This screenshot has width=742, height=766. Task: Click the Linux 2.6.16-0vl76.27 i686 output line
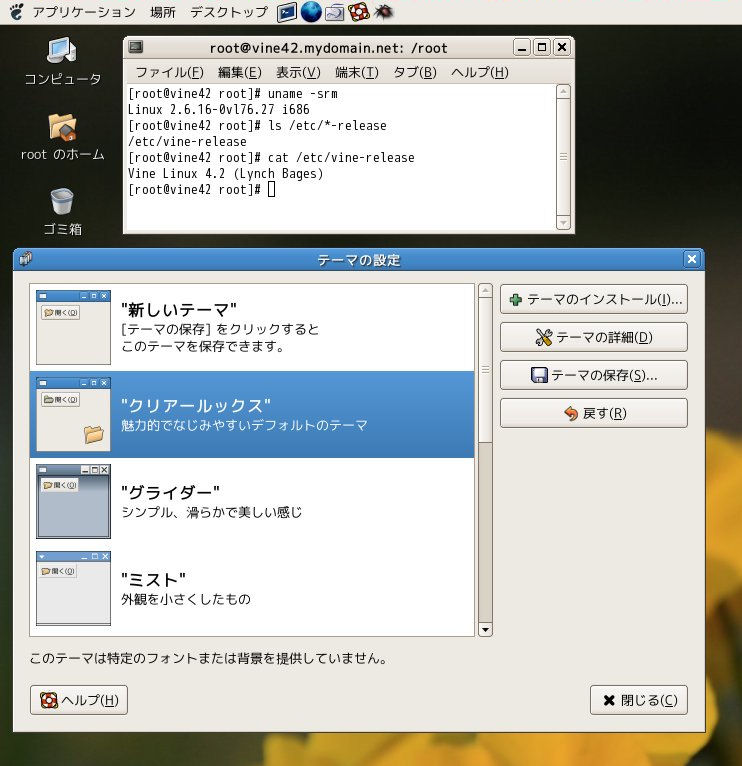tap(218, 109)
